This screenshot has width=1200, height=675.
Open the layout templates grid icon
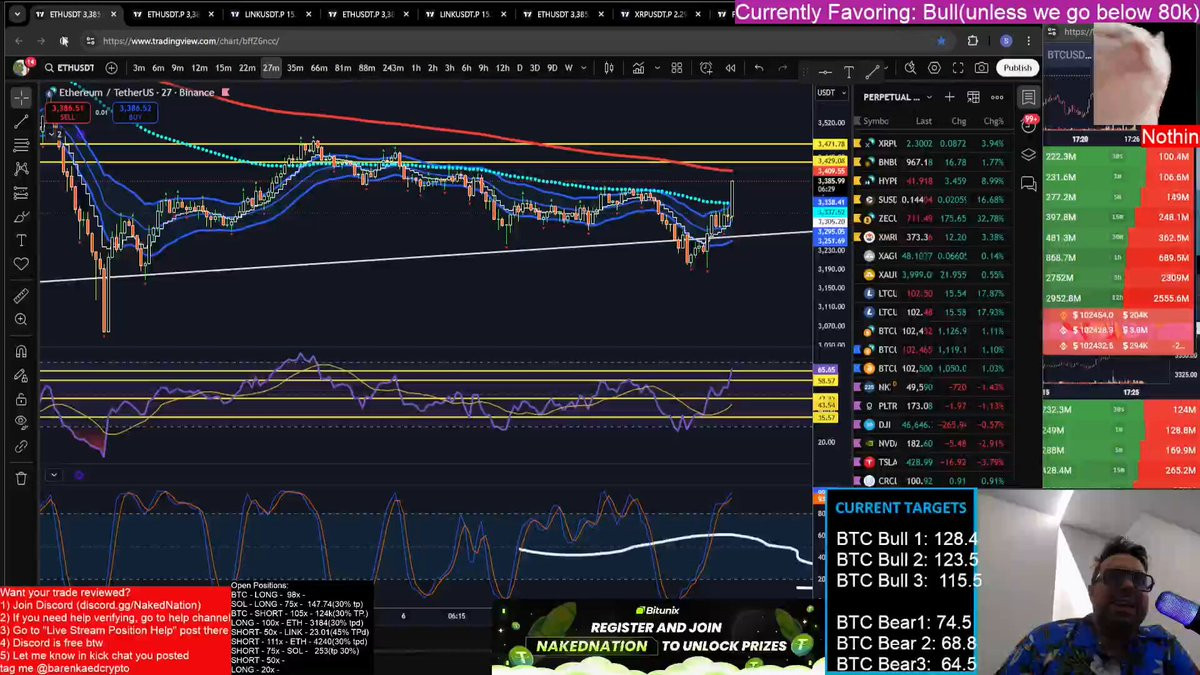point(677,68)
